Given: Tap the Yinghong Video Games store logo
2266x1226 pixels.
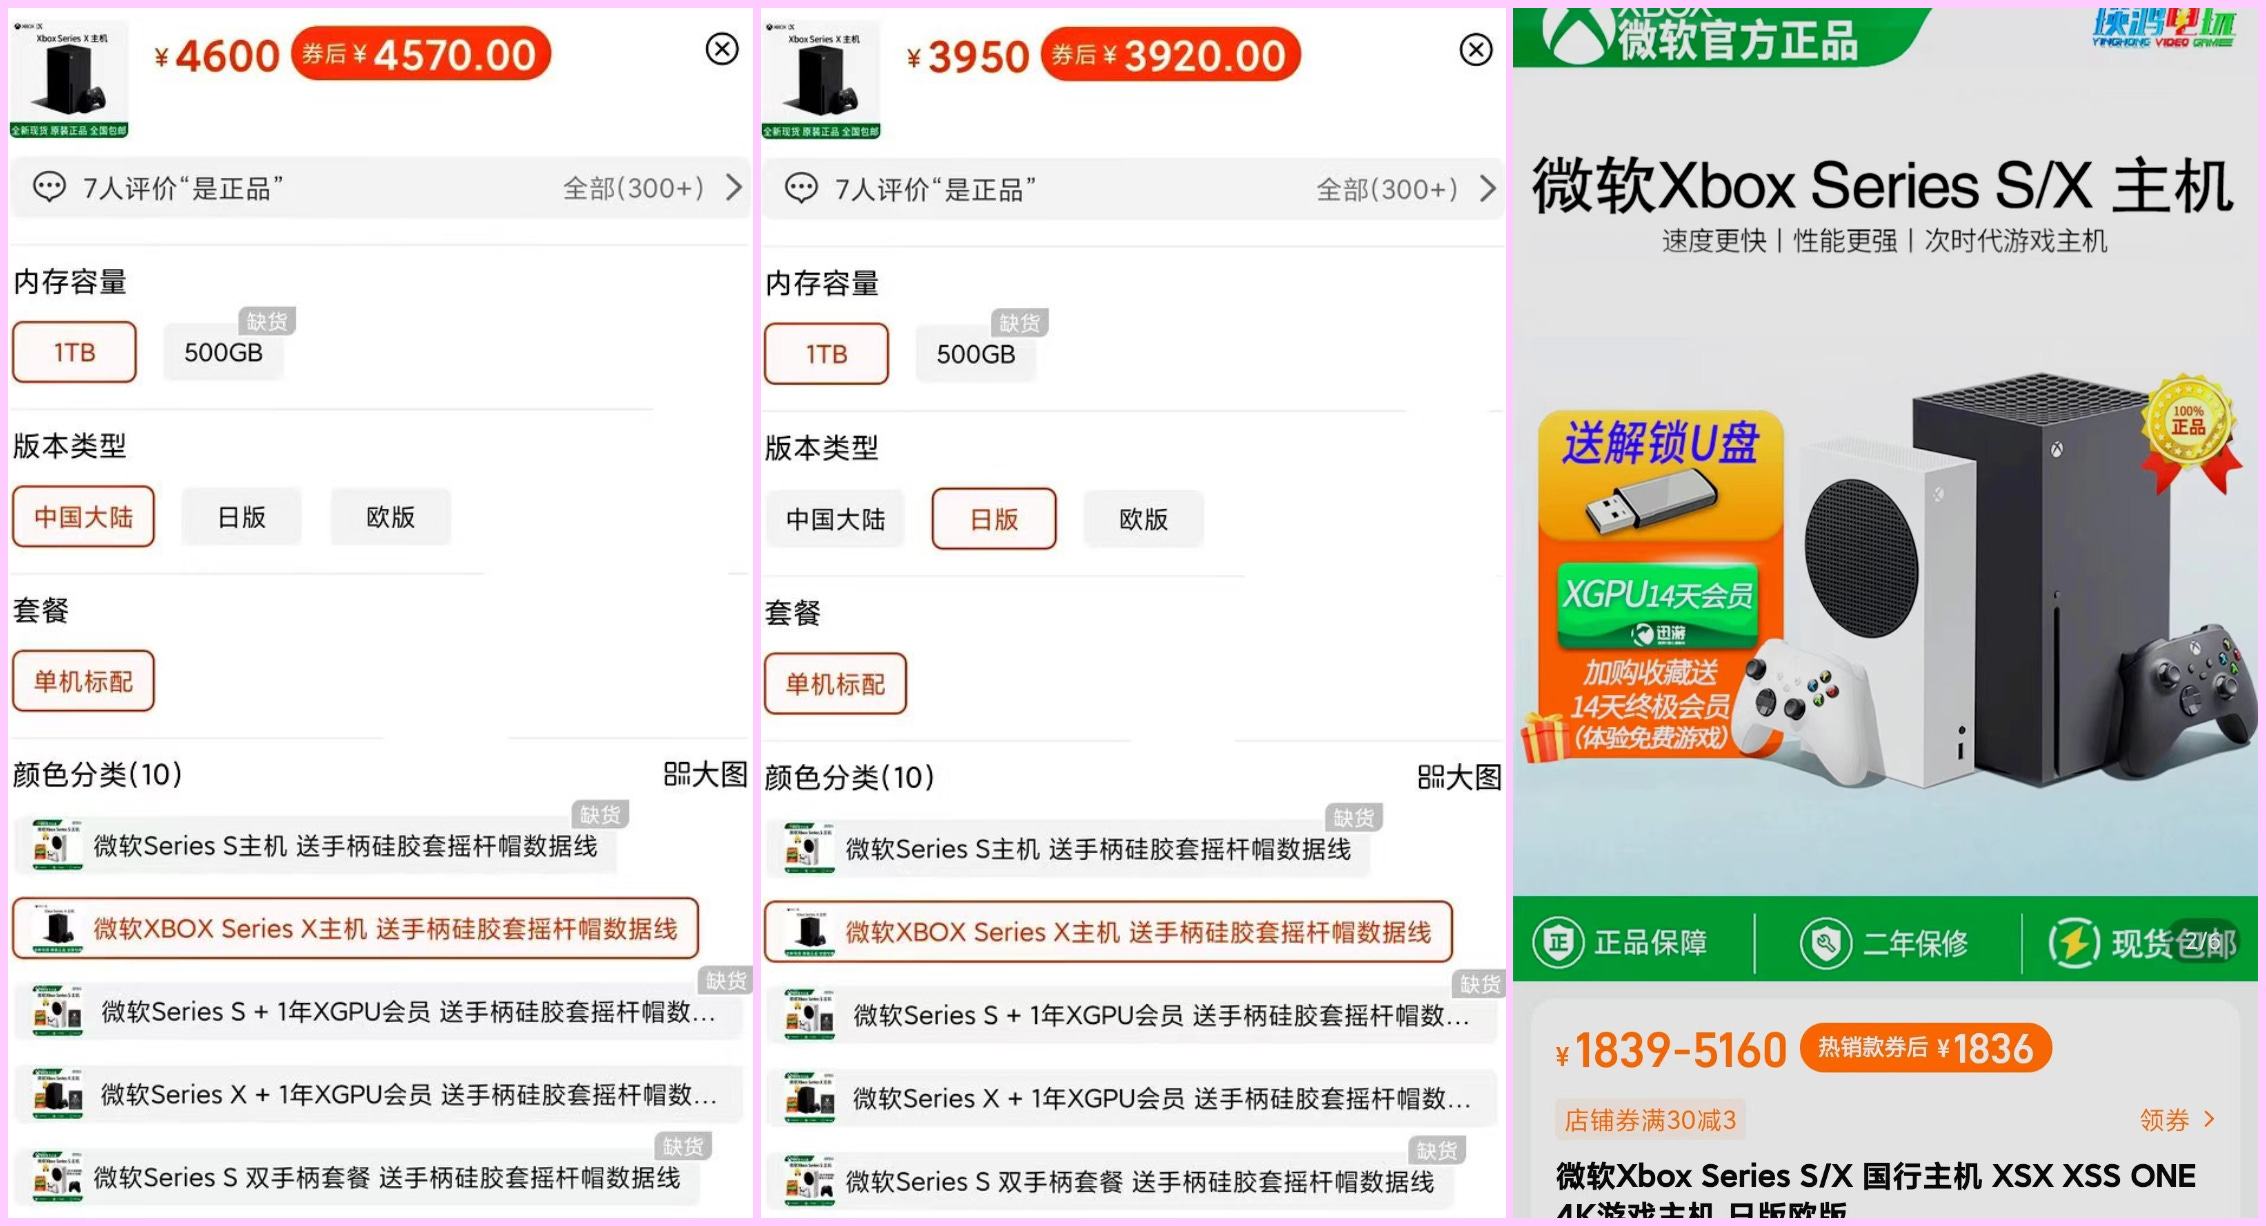Looking at the screenshot, I should click(2164, 27).
